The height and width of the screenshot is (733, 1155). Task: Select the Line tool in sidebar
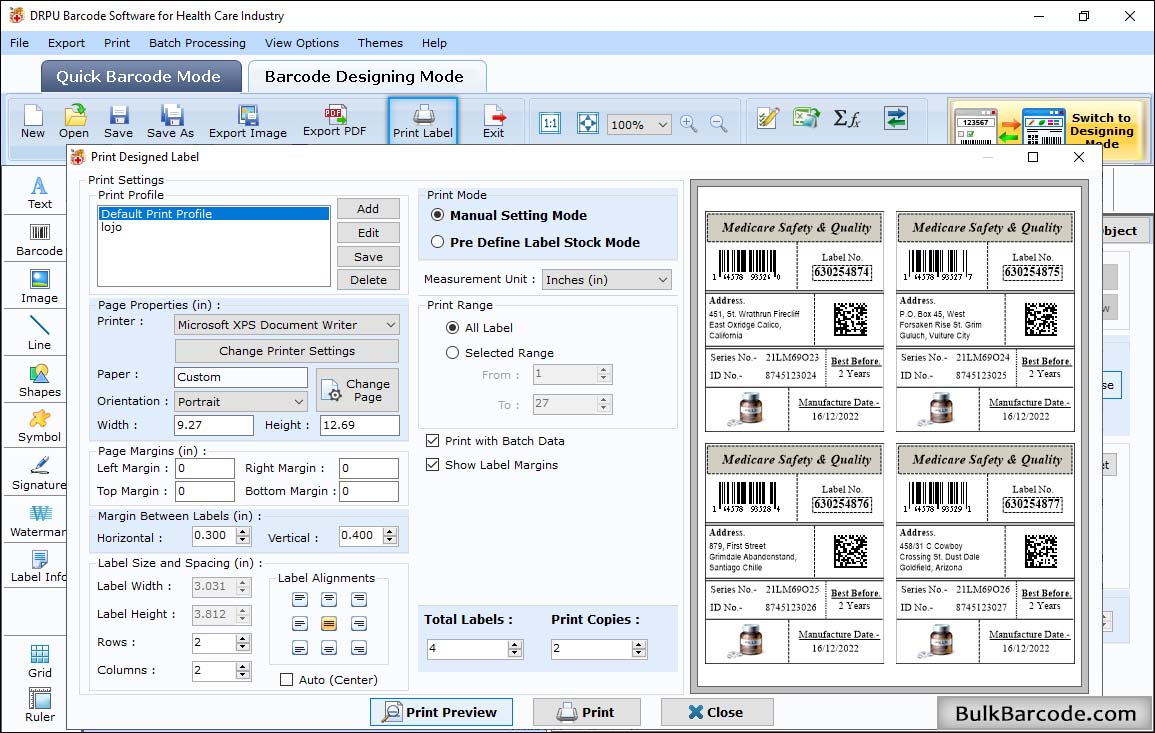tap(39, 333)
